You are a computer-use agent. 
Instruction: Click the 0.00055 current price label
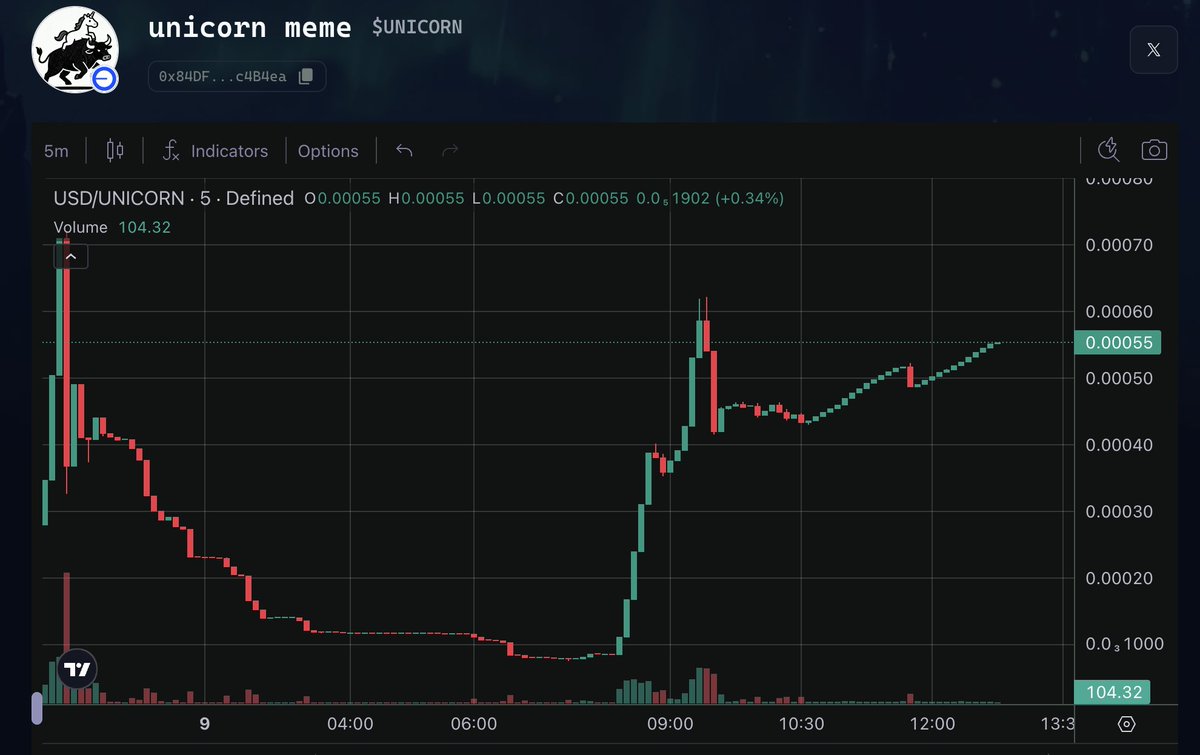pos(1118,343)
